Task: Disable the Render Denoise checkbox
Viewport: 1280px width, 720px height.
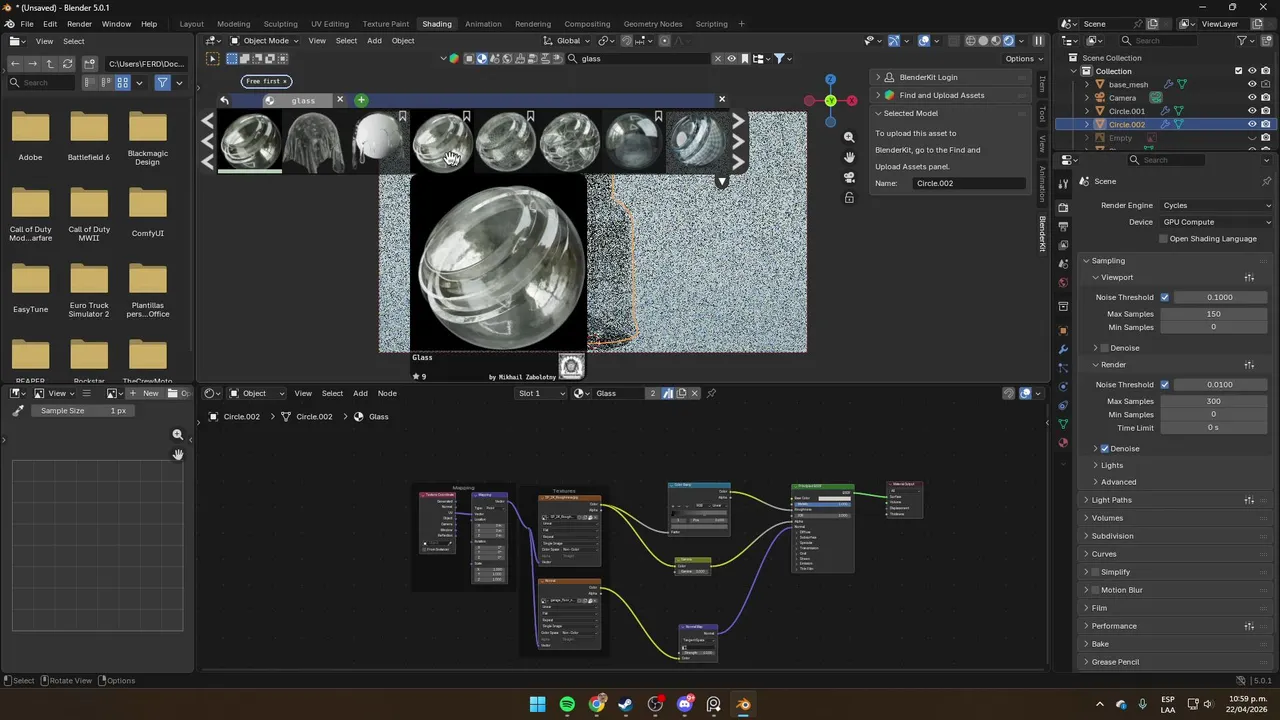Action: (1104, 449)
